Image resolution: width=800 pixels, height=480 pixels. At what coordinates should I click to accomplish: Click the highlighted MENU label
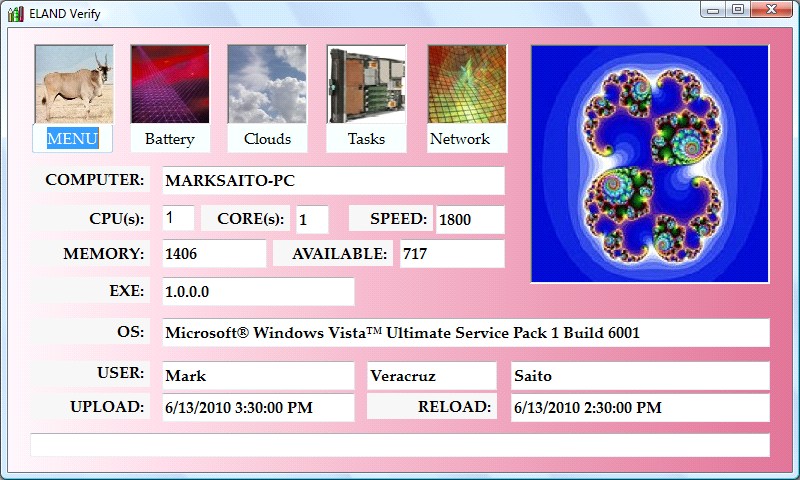point(73,138)
